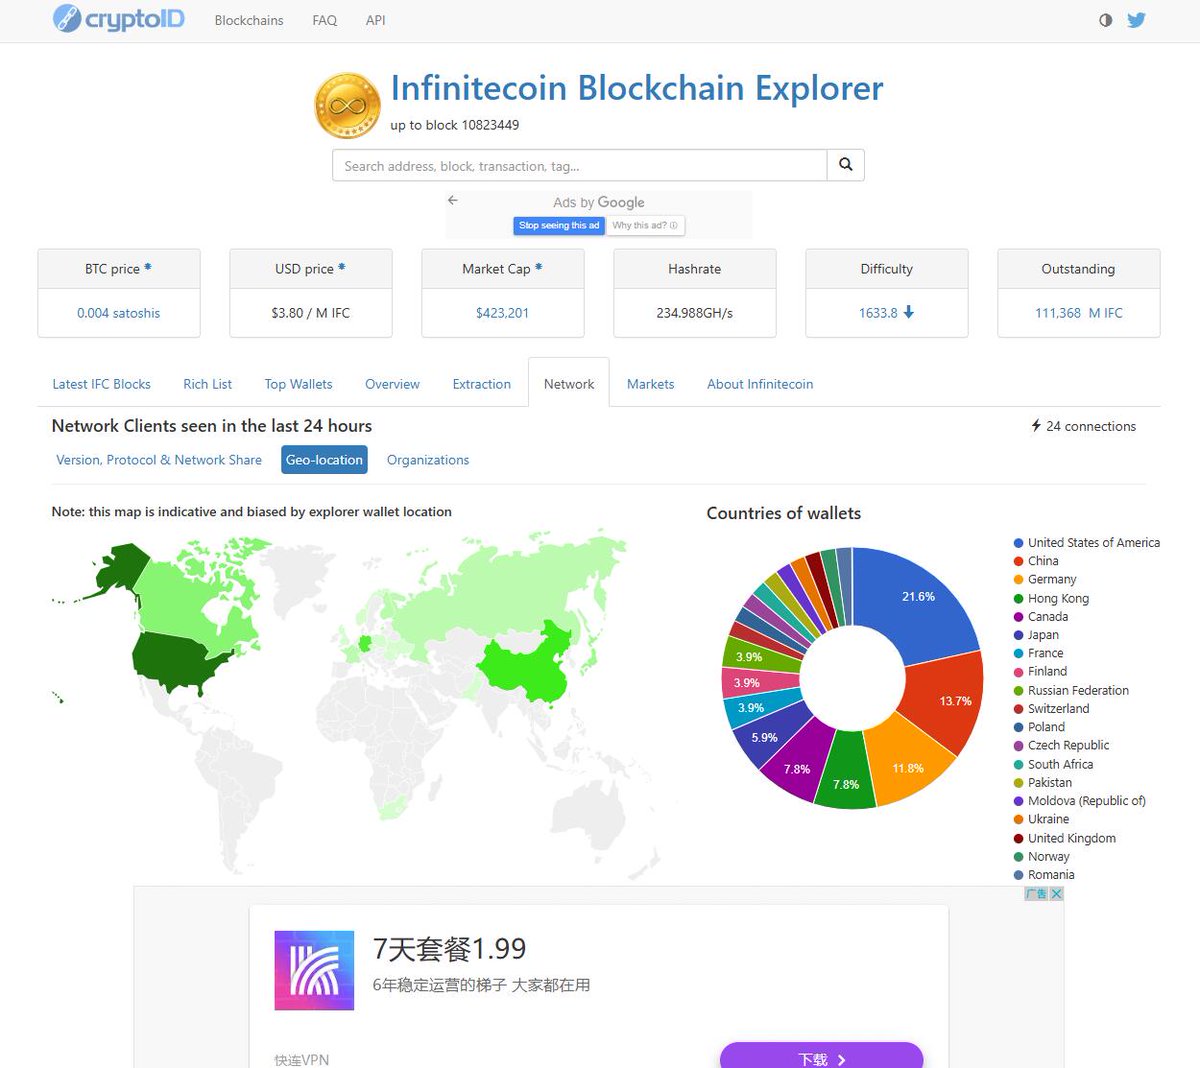This screenshot has width=1200, height=1068.
Task: Click the USD price asterisk icon
Action: pyautogui.click(x=341, y=267)
